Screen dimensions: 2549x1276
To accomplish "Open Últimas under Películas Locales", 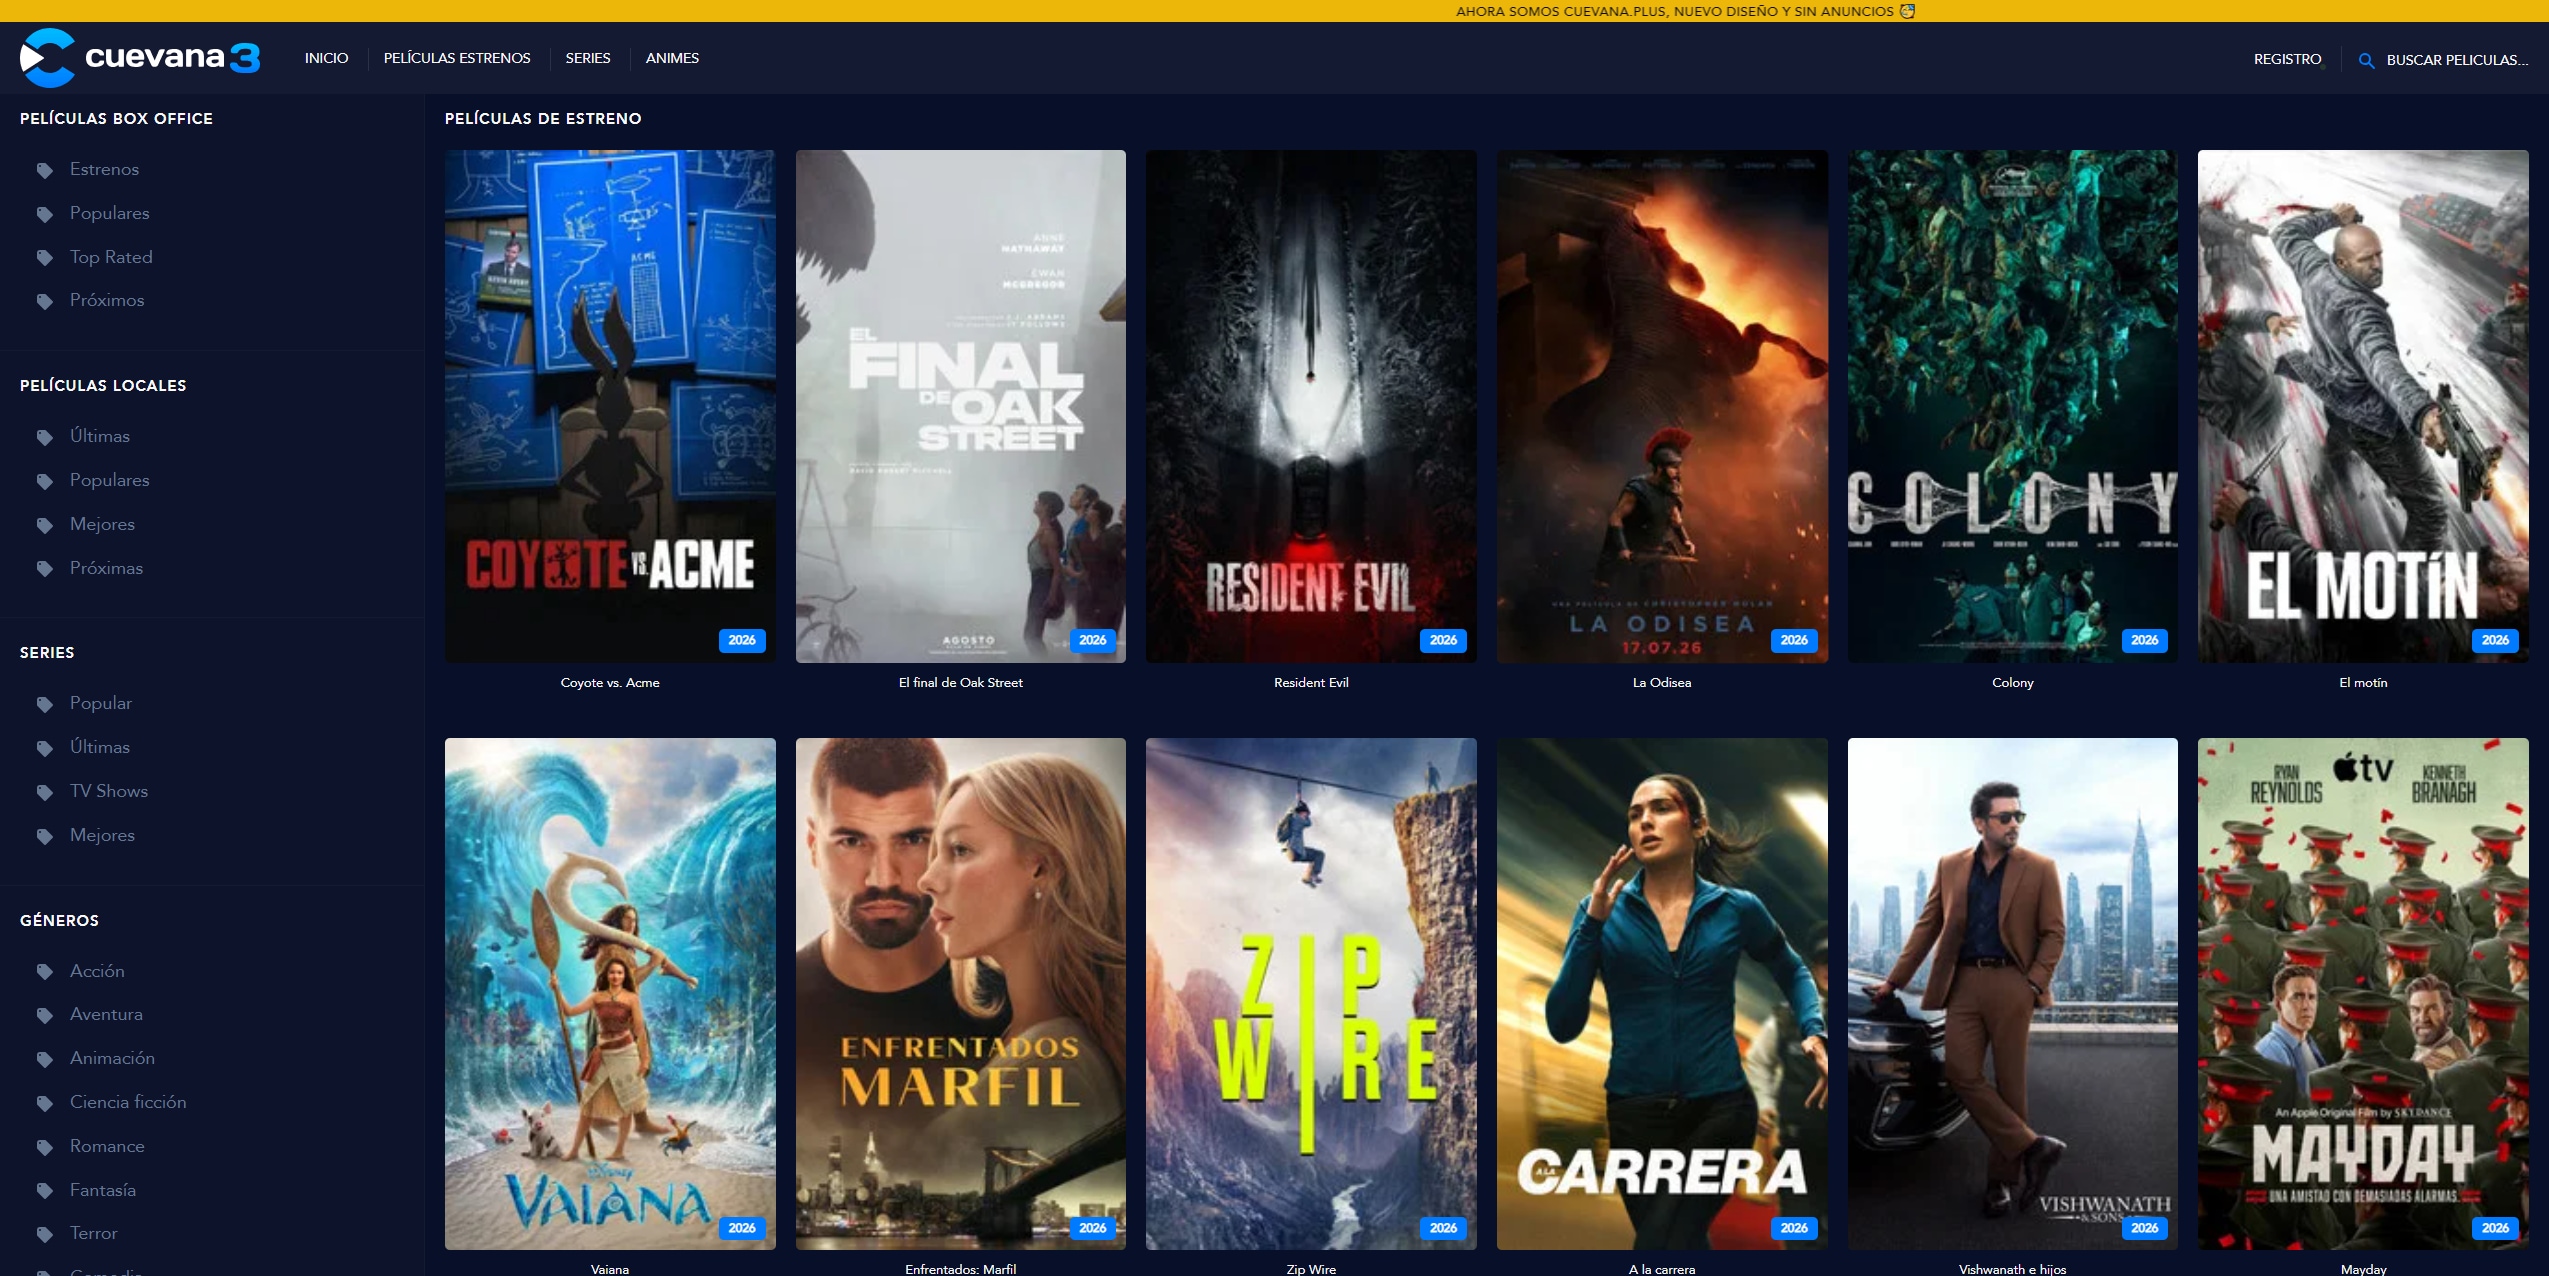I will (x=100, y=436).
